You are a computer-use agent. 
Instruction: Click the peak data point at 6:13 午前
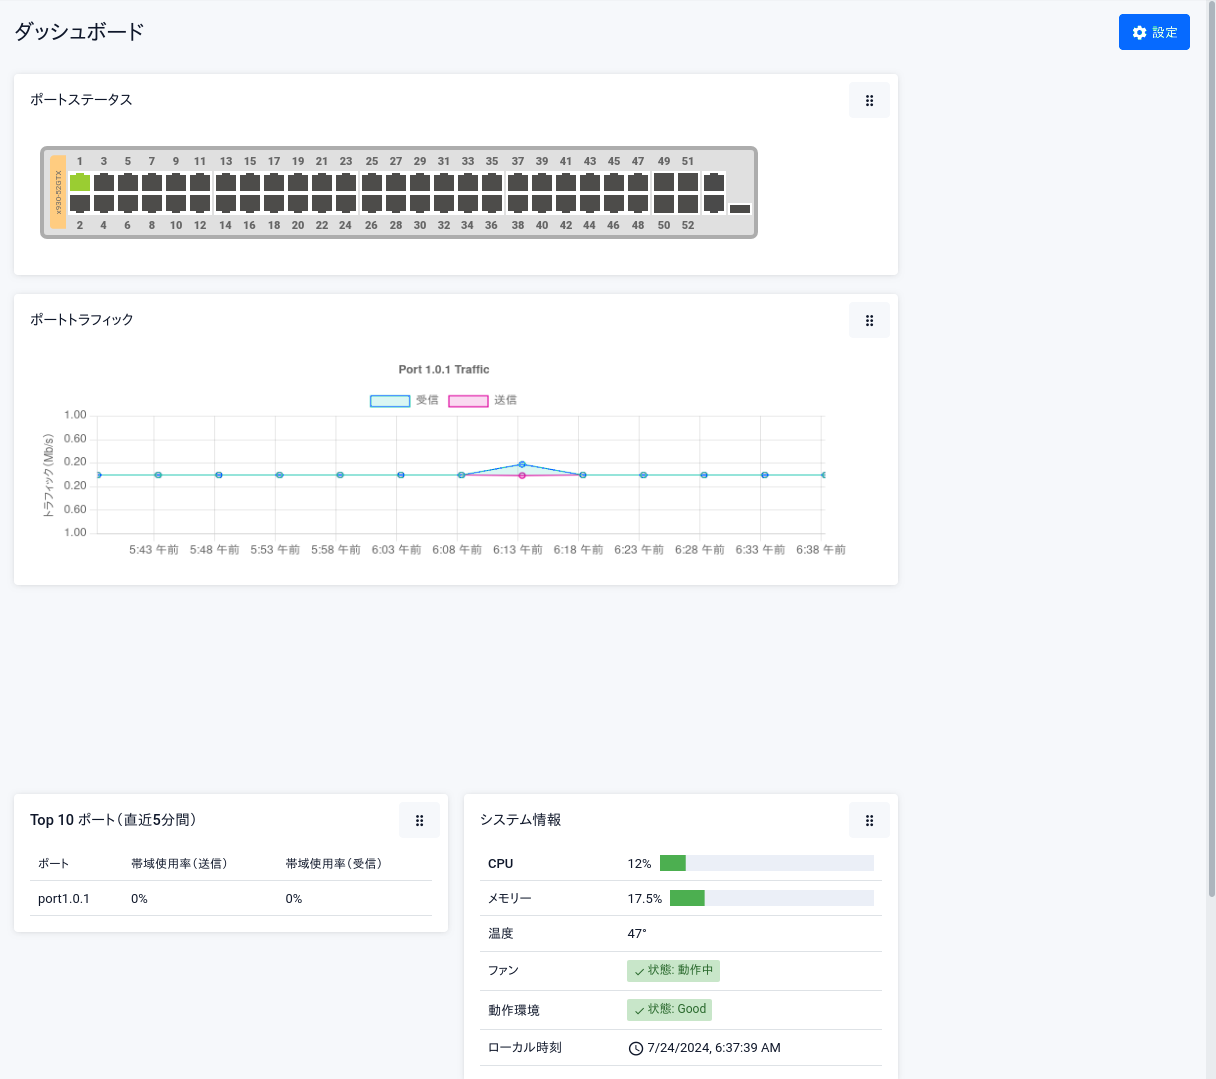(x=522, y=464)
